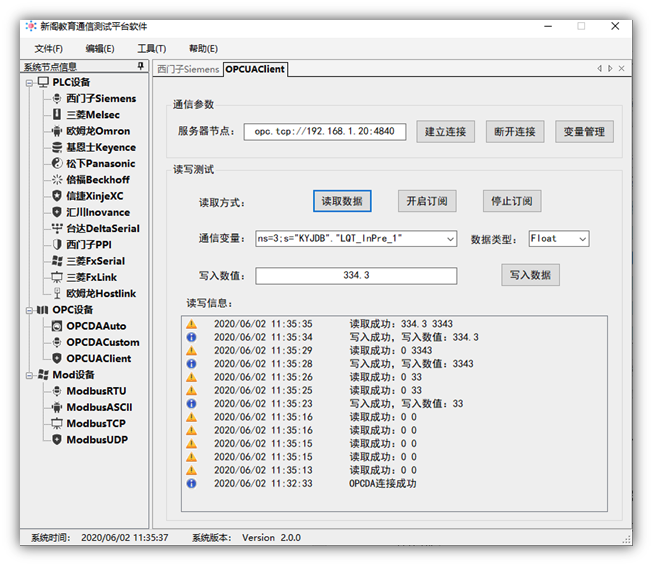This screenshot has width=653, height=566.
Task: Click the 三菱Melsec tree icon
Action: (57, 115)
